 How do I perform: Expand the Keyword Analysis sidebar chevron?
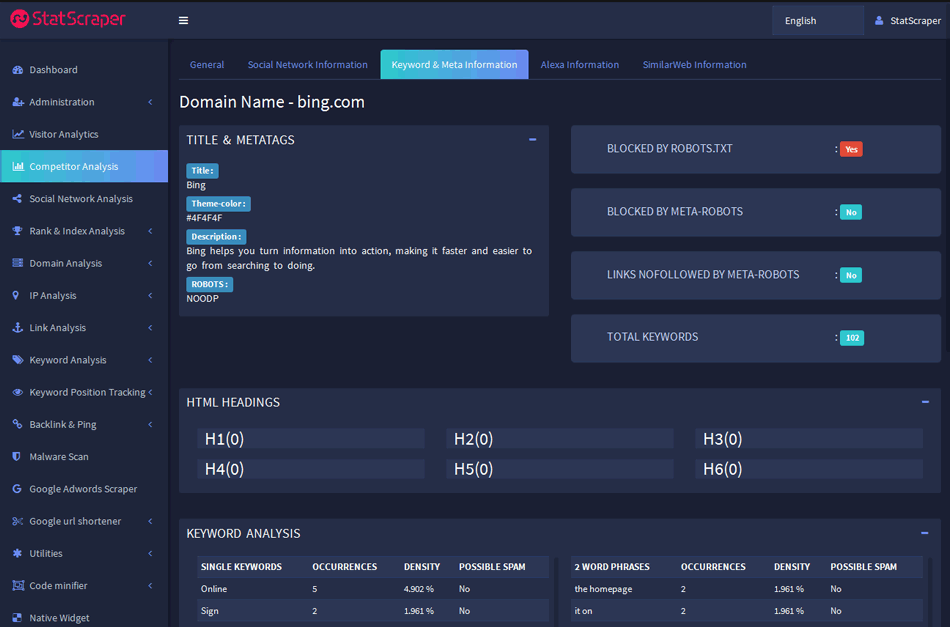coord(150,359)
